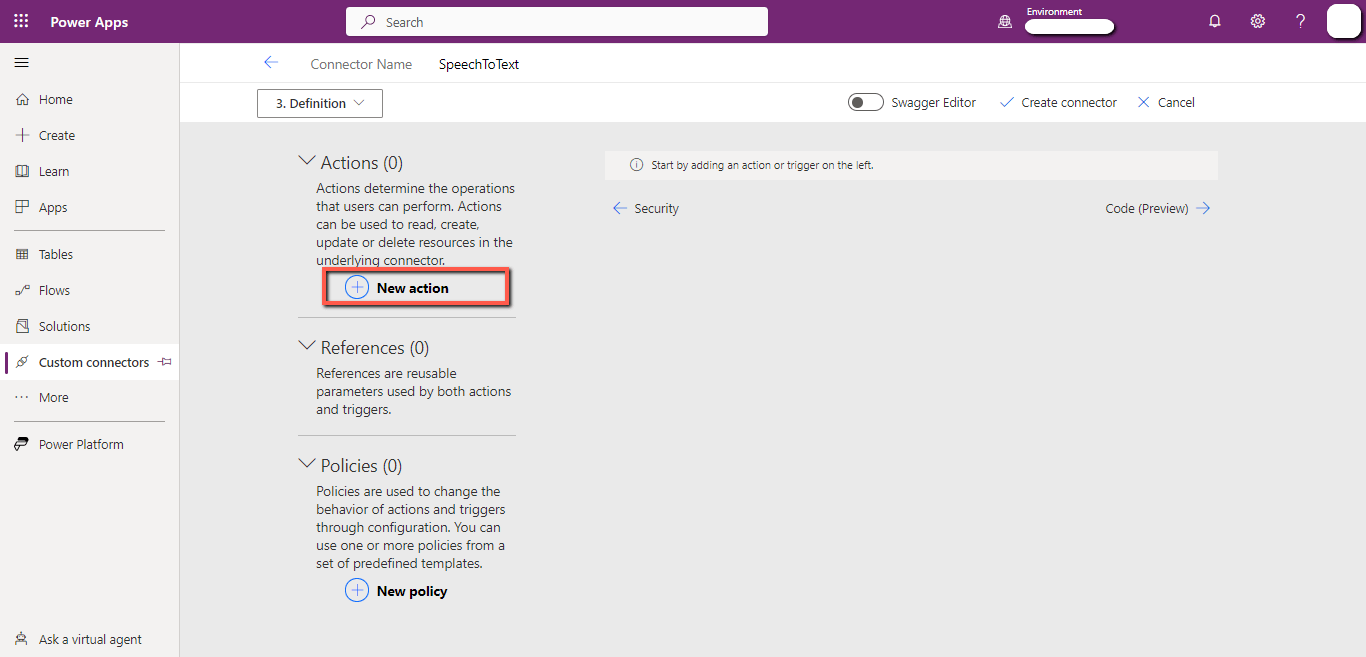Collapse the References (0) section
This screenshot has height=657, width=1366.
[307, 346]
